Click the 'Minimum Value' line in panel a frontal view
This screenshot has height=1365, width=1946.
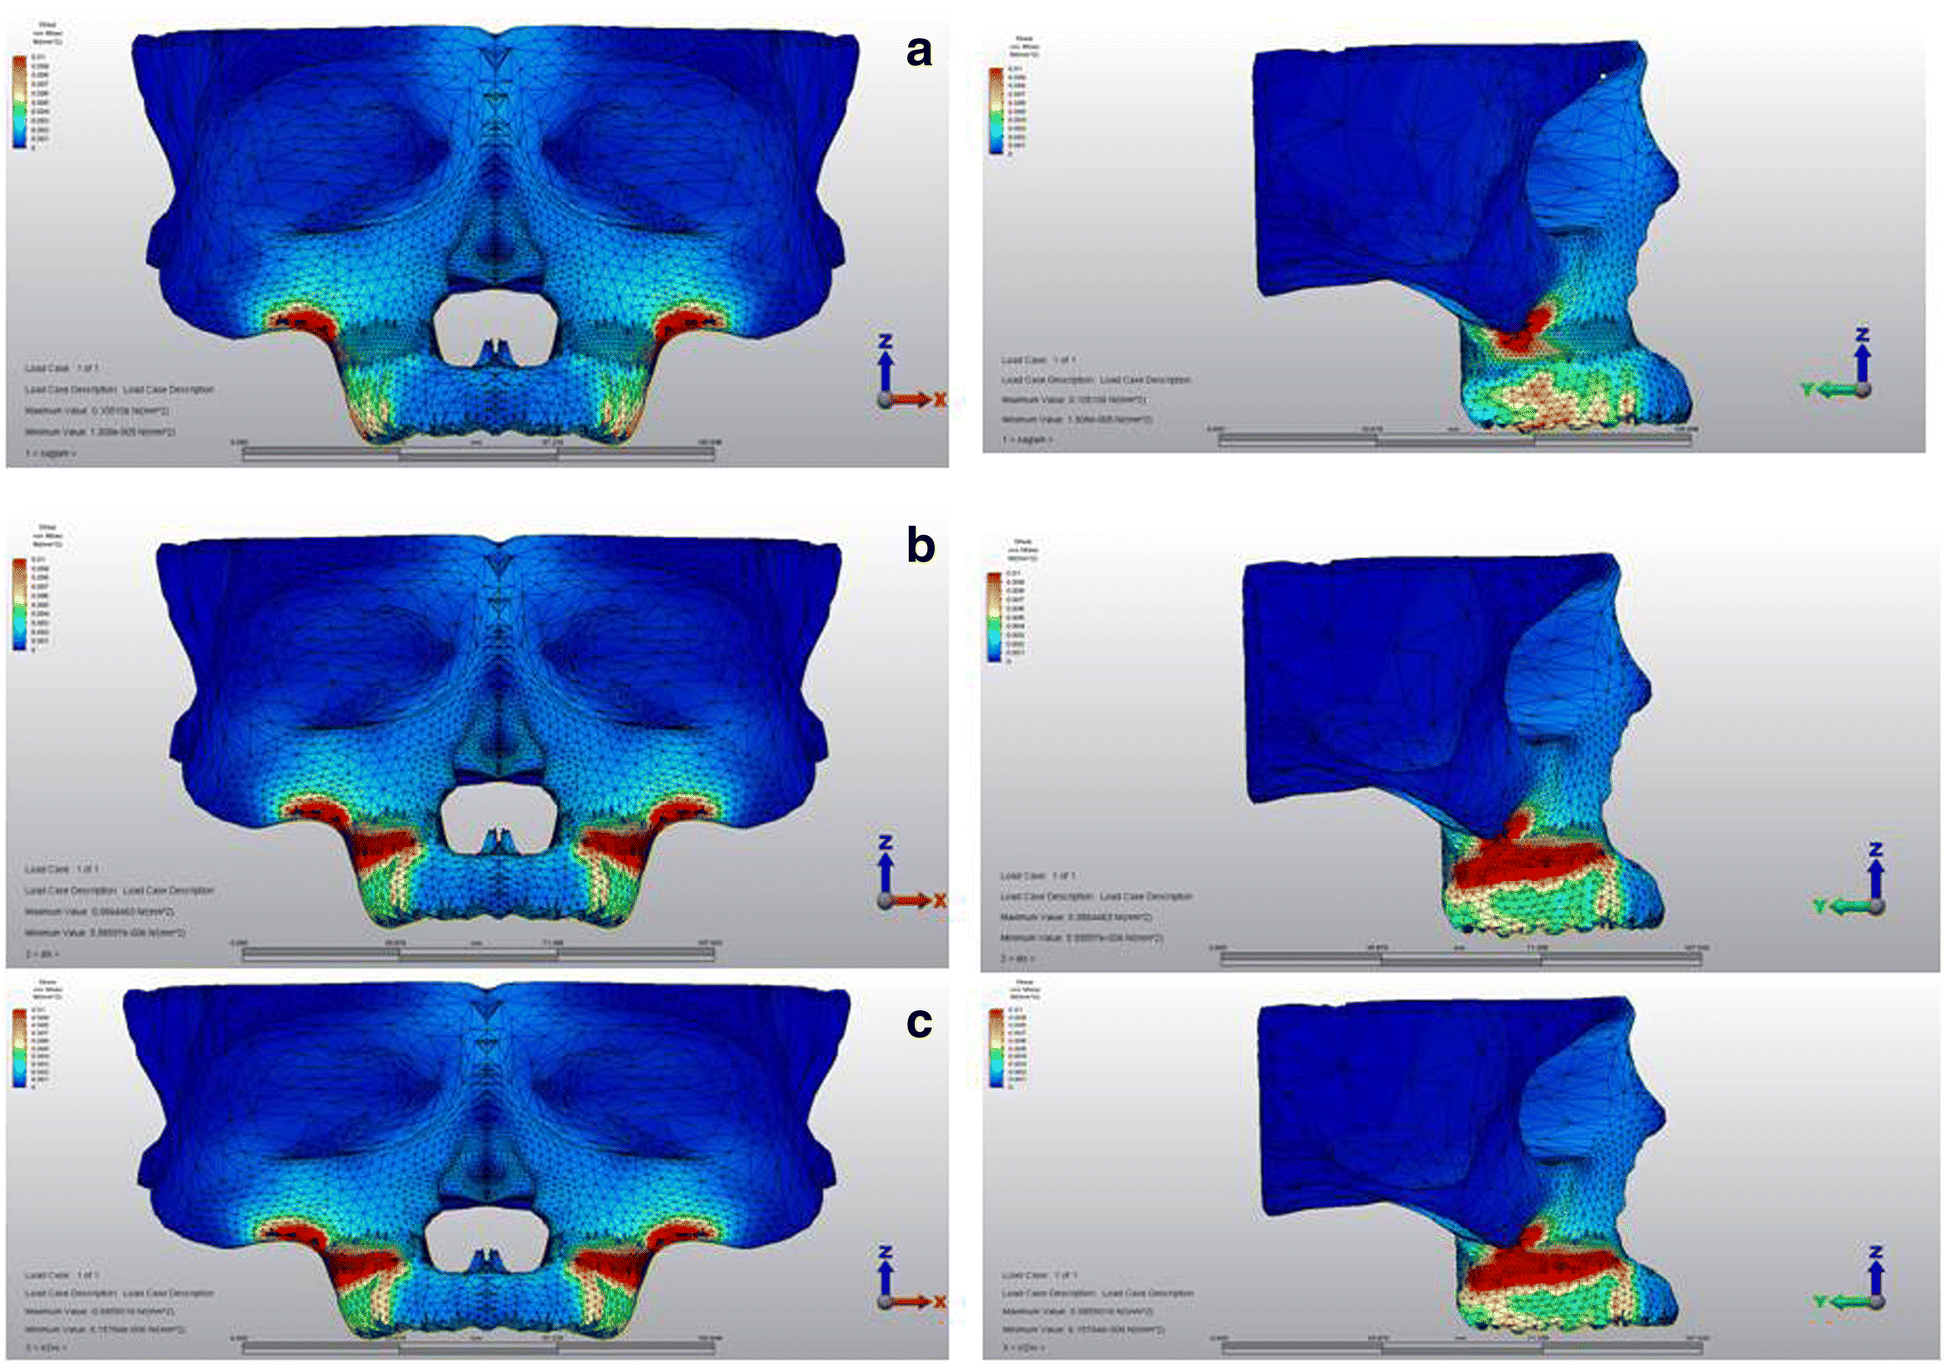tap(100, 433)
